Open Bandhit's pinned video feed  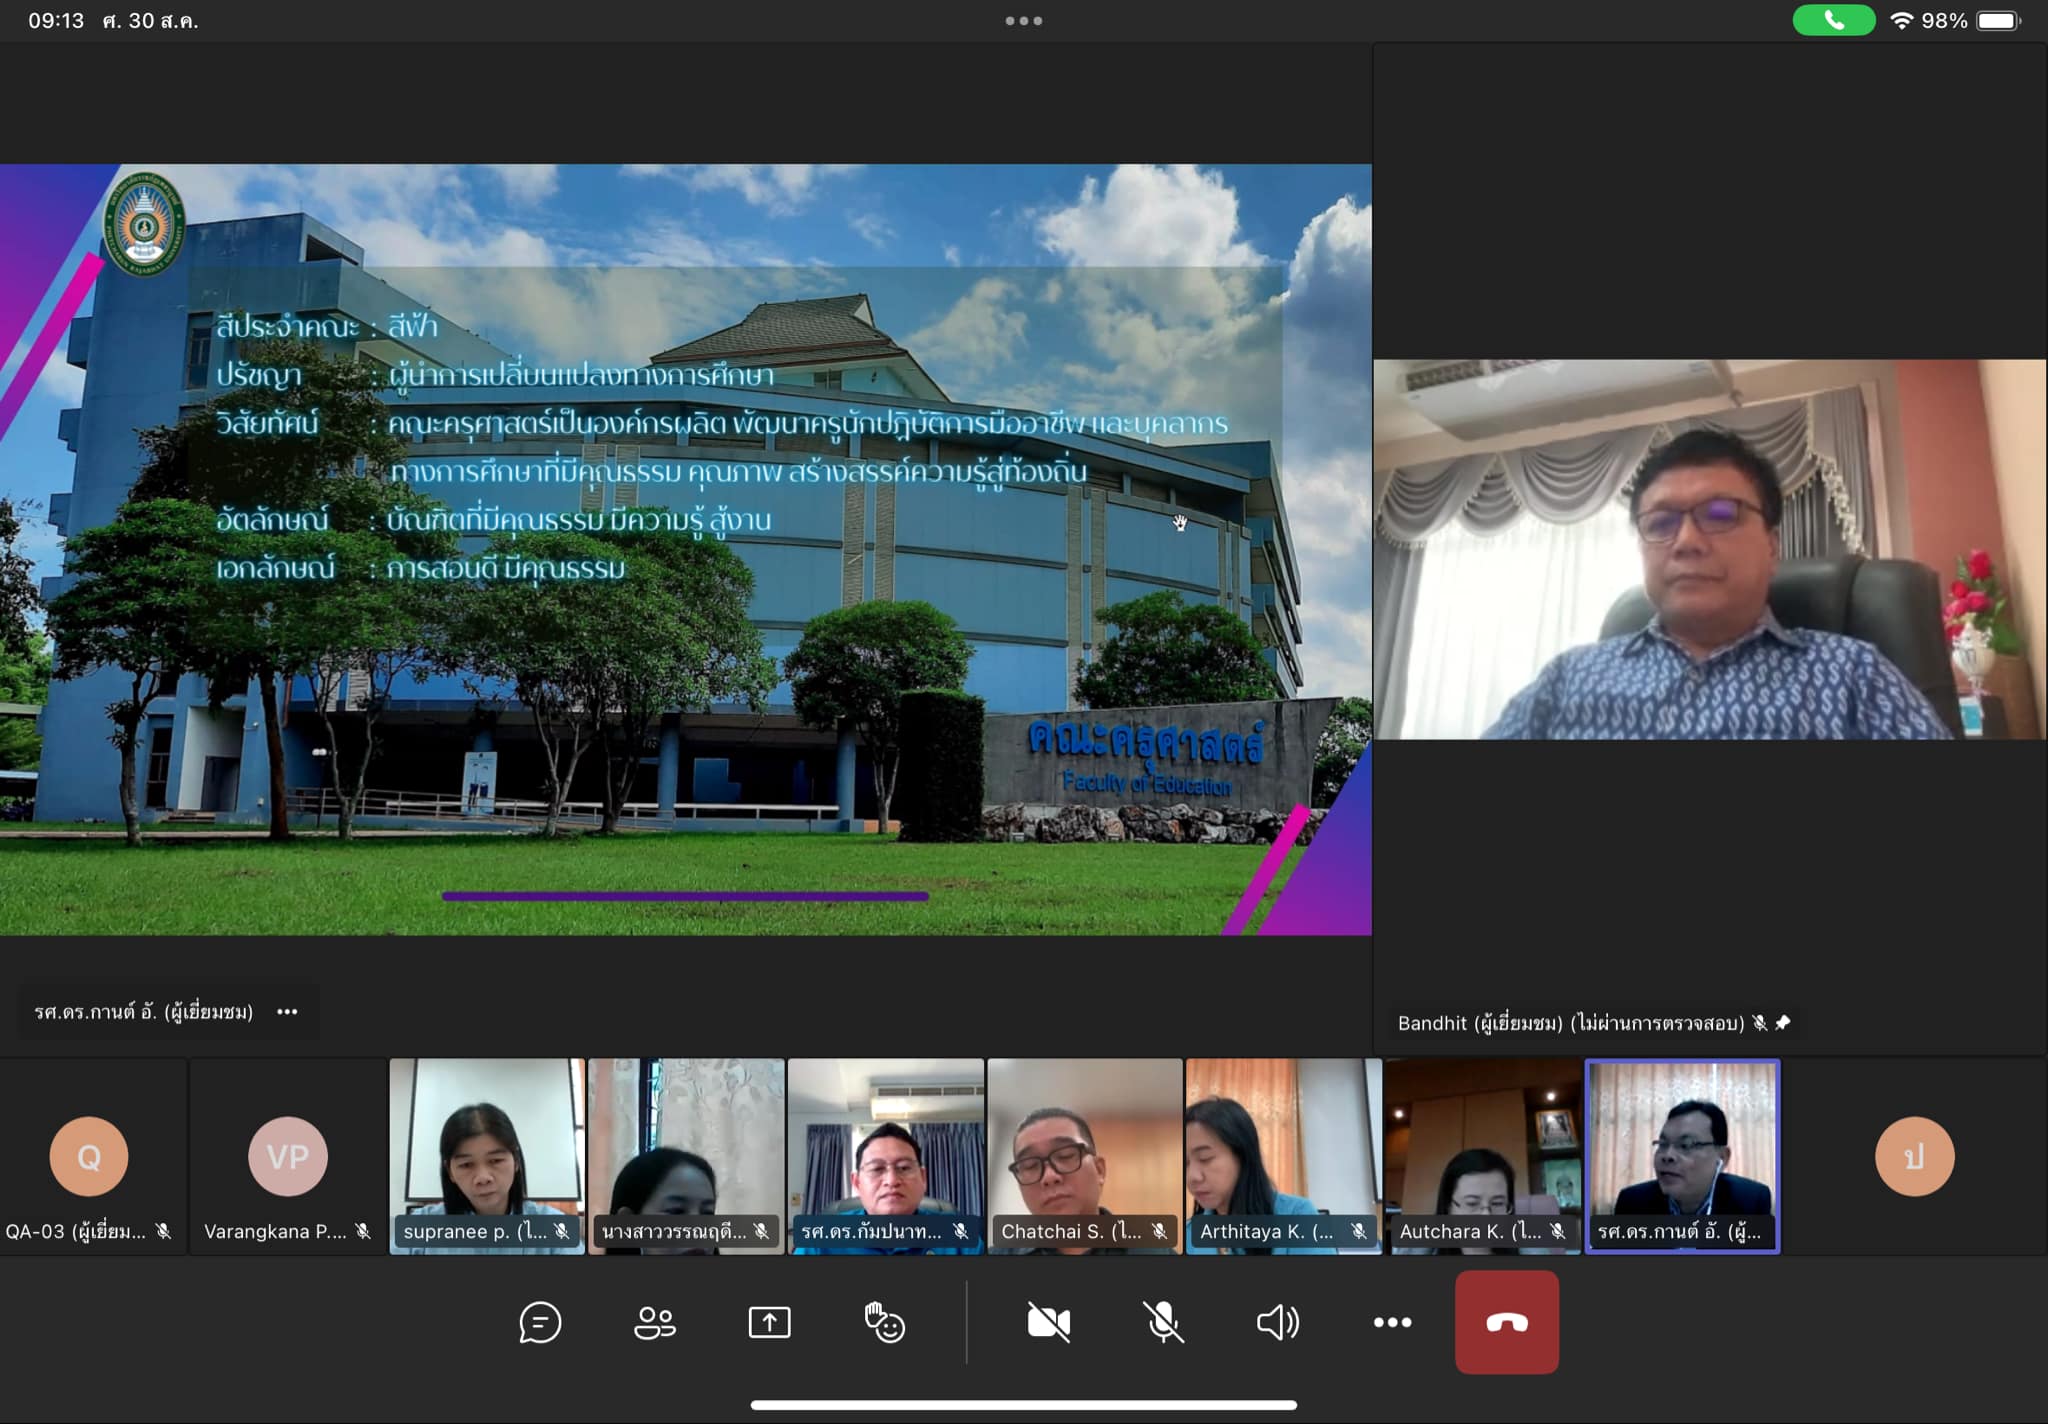click(x=1709, y=549)
